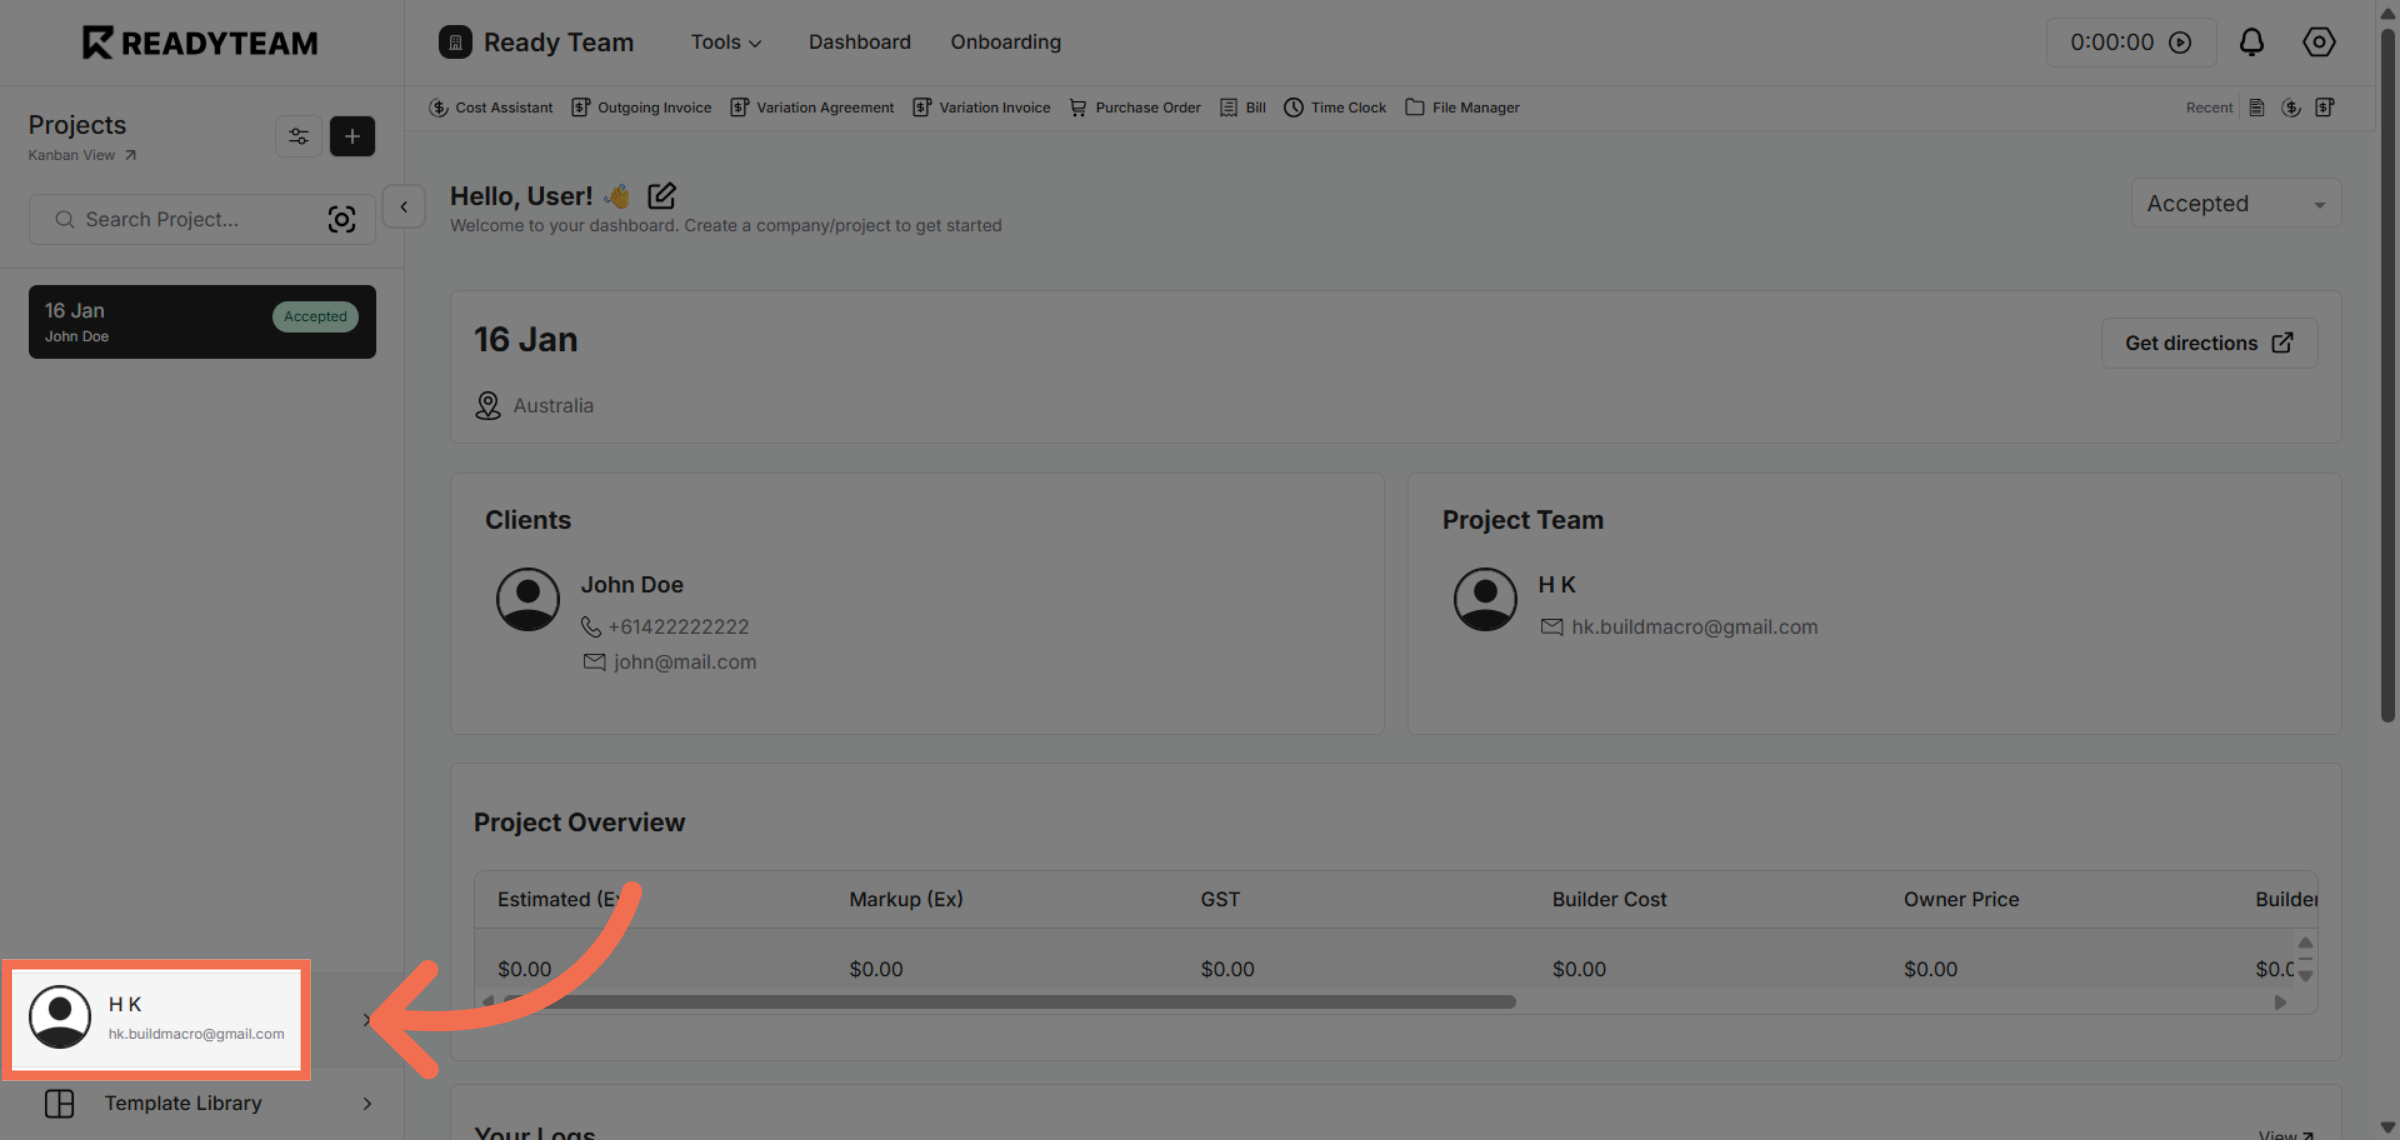Open the settings gear icon
The height and width of the screenshot is (1140, 2400).
(2318, 42)
